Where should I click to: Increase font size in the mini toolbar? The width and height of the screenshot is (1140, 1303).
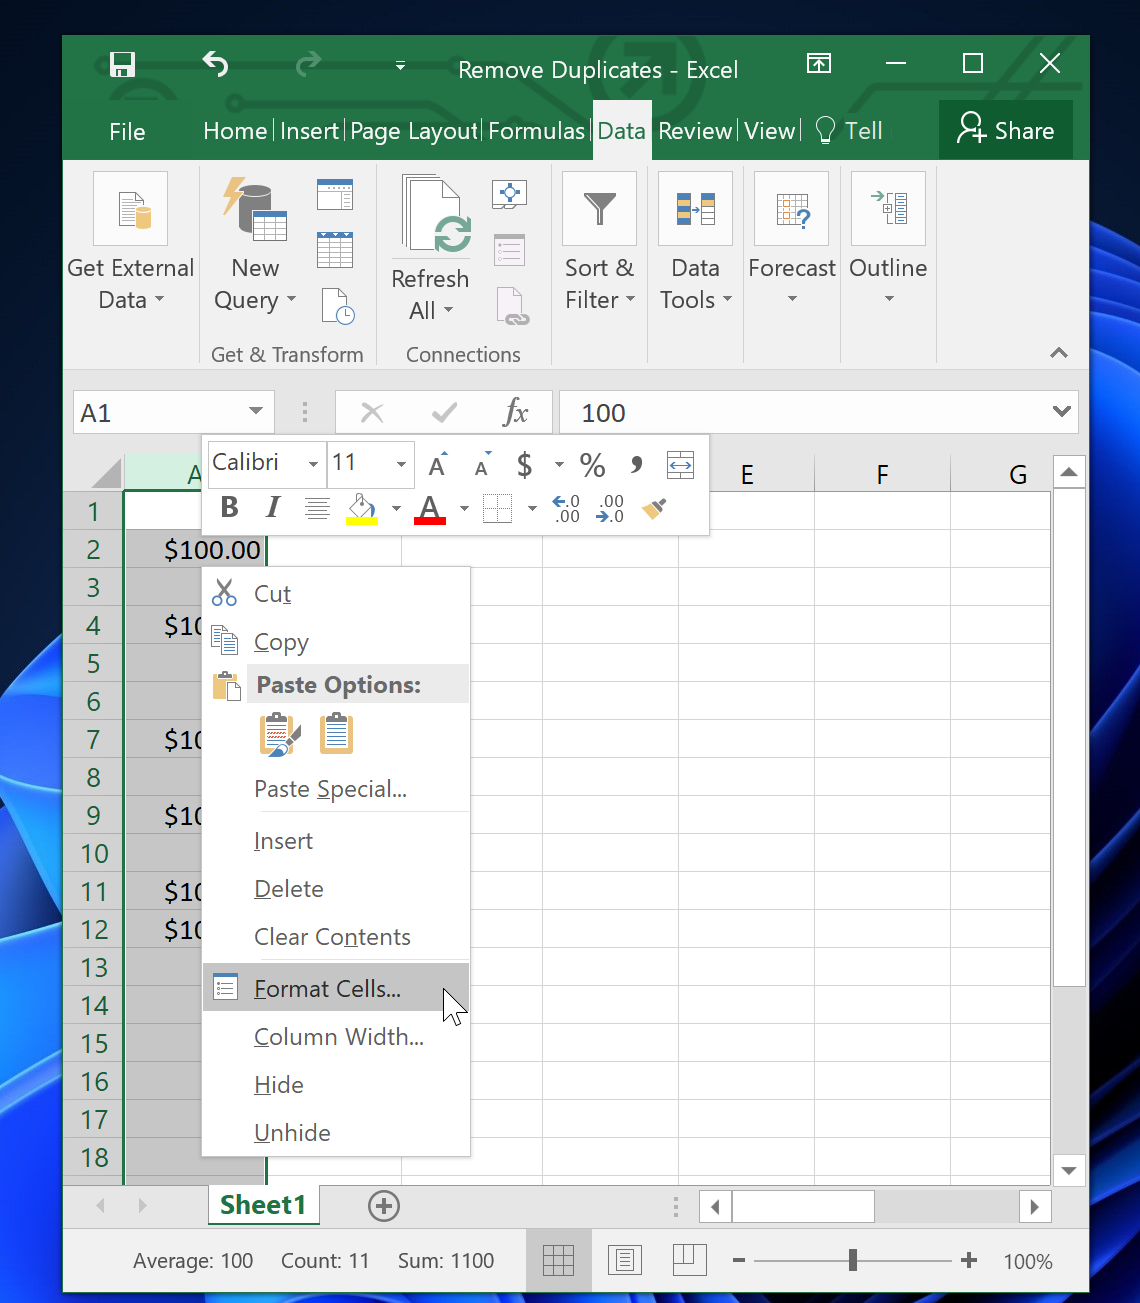(x=438, y=464)
